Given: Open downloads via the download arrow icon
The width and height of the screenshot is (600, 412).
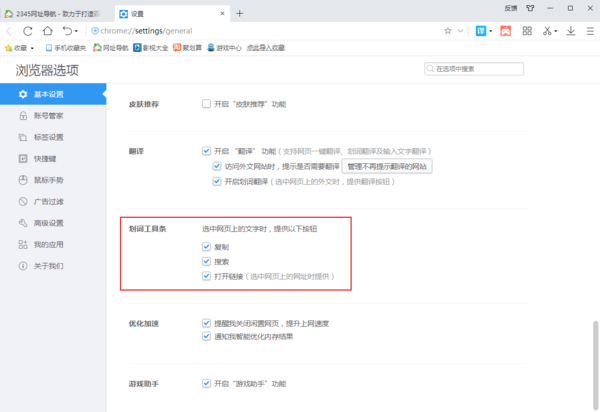Looking at the screenshot, I should [x=571, y=31].
